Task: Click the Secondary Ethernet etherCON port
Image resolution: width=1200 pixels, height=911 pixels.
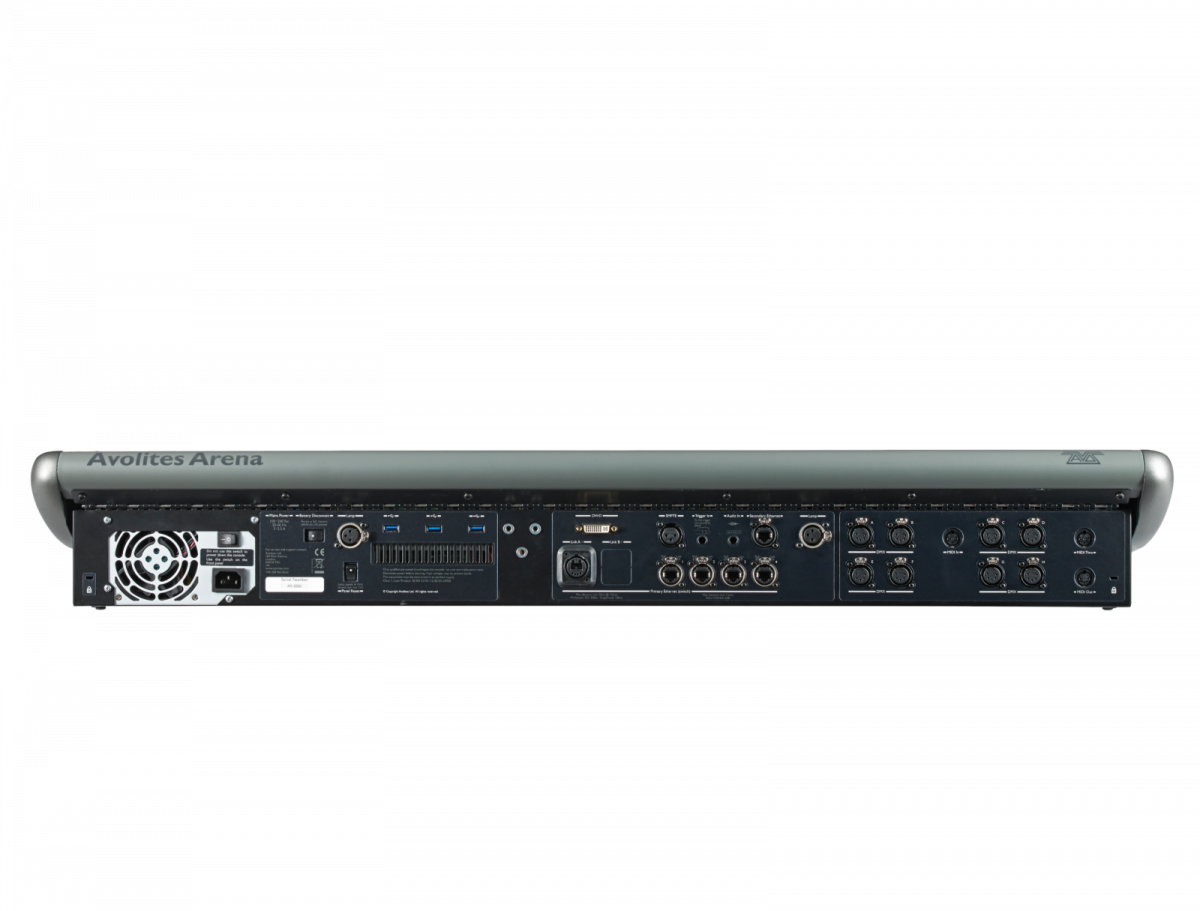Action: click(x=765, y=534)
